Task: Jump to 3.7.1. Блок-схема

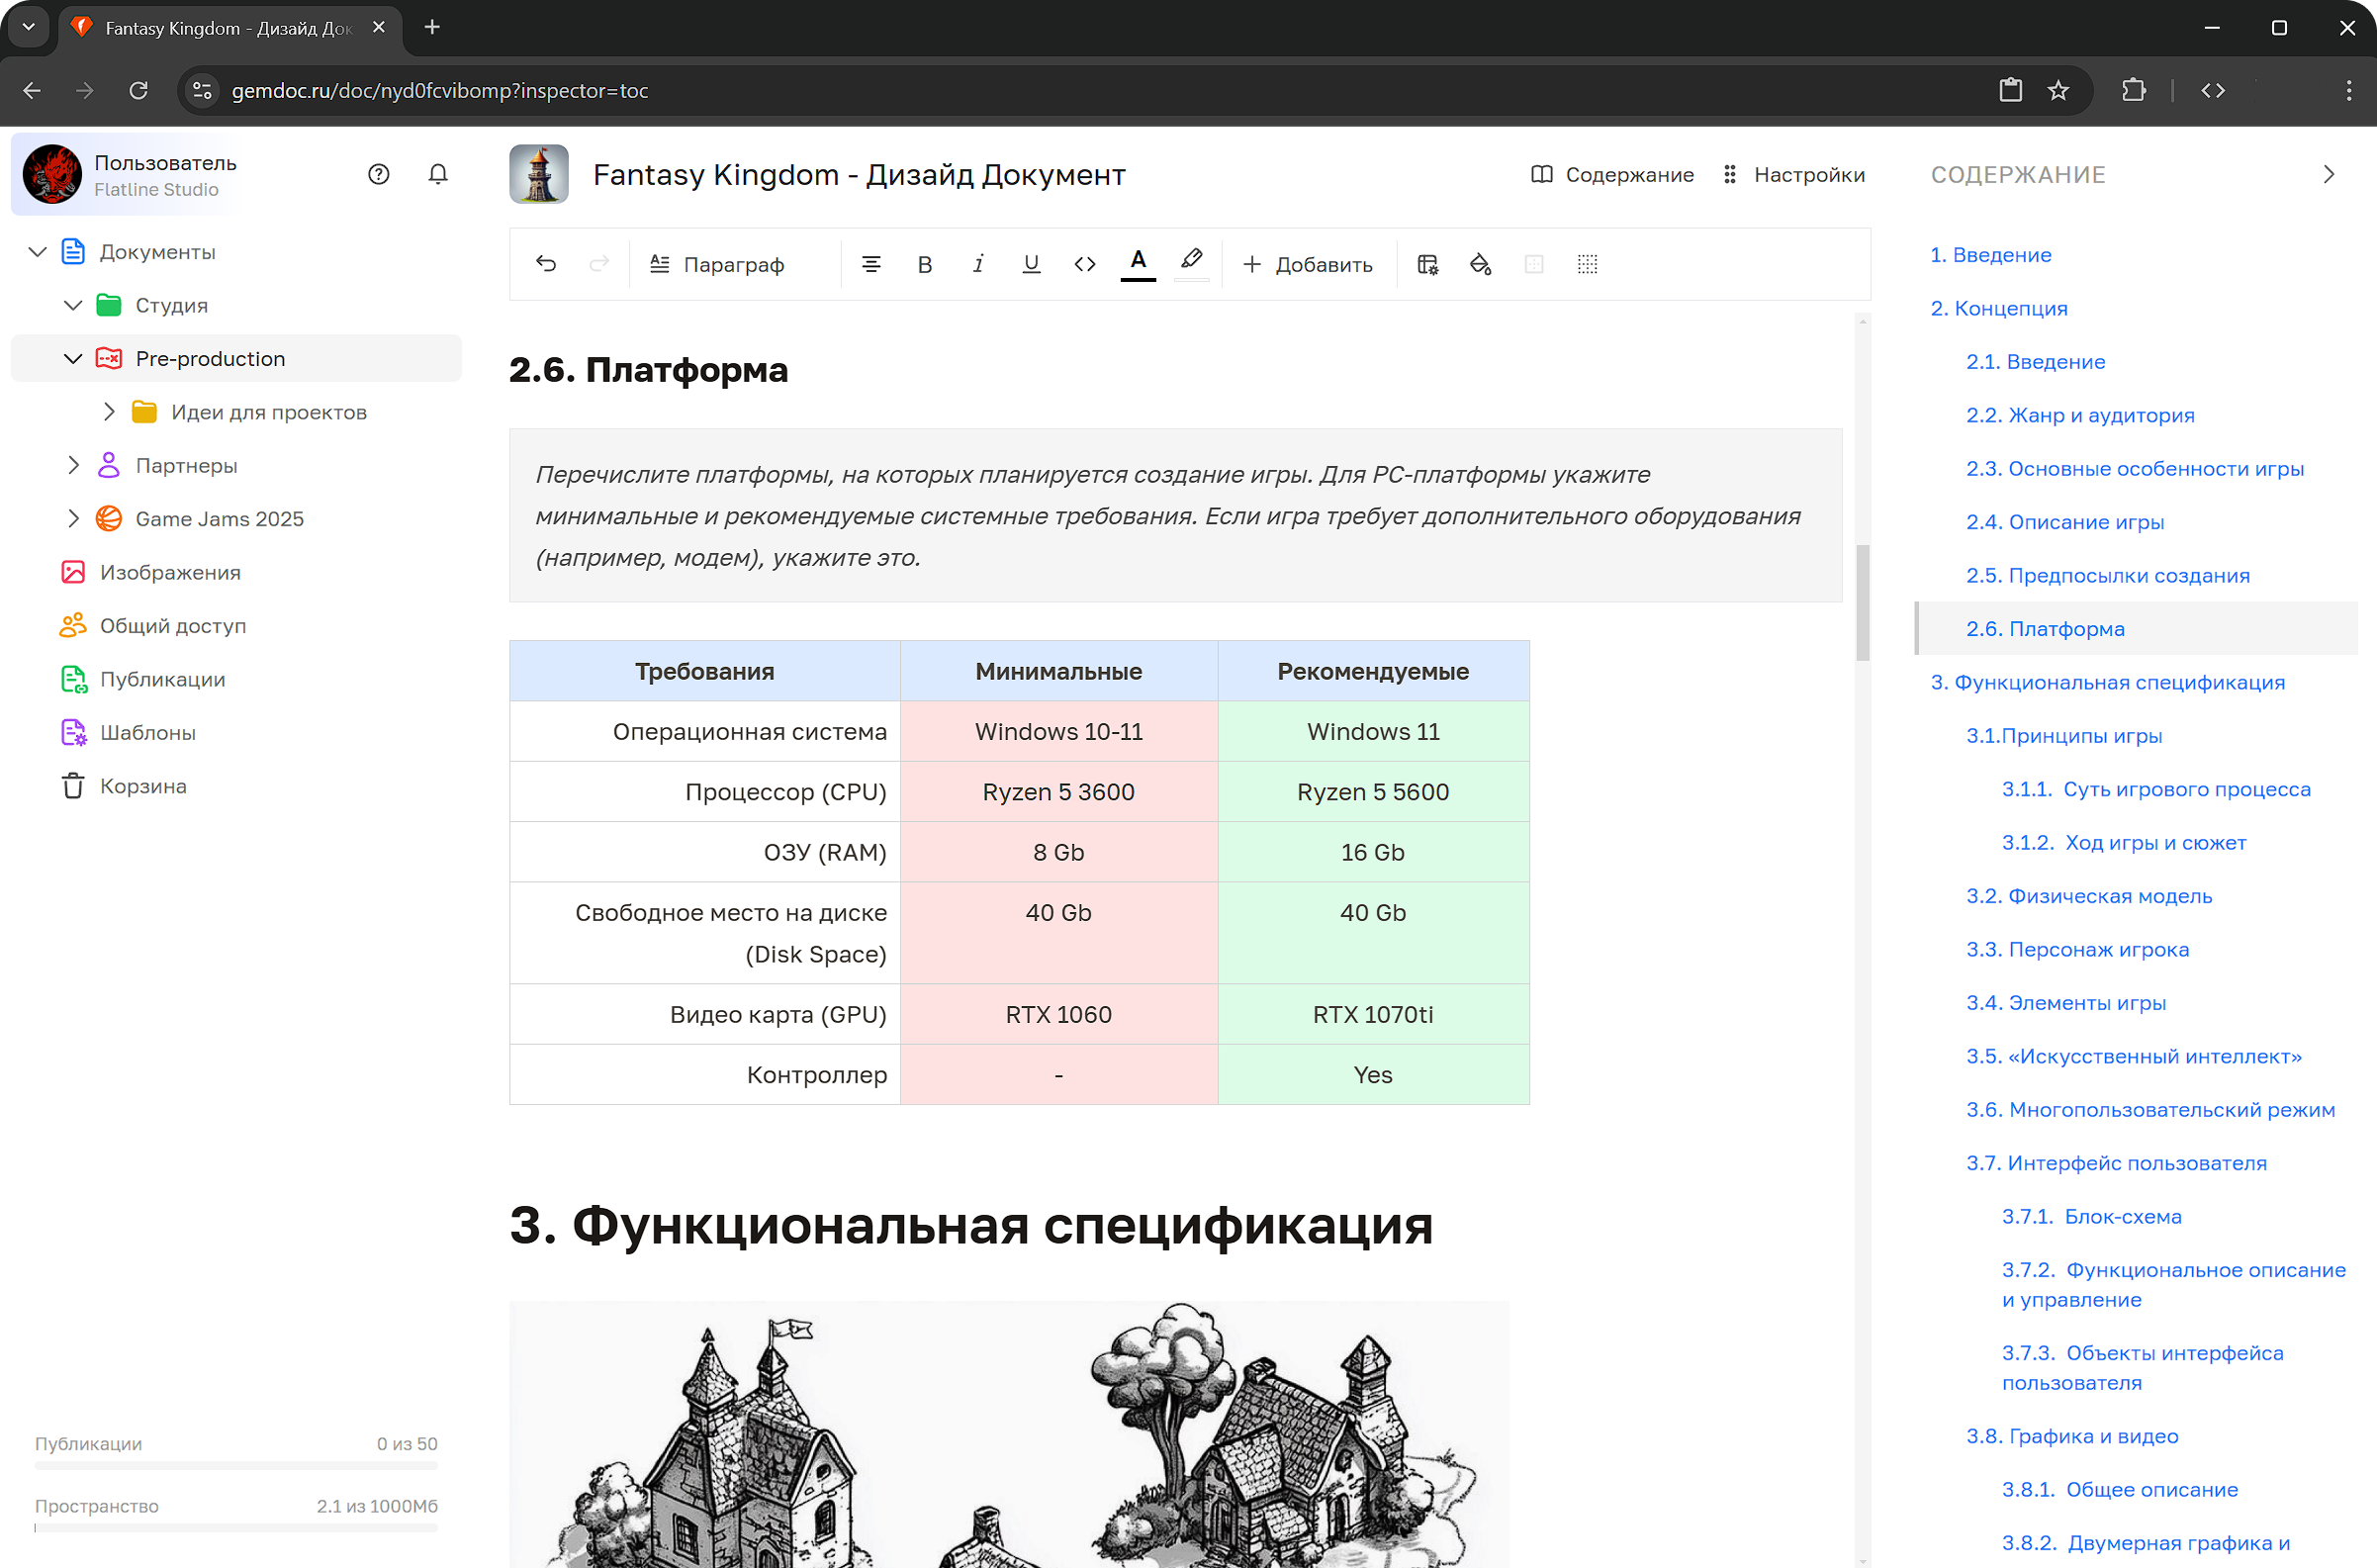Action: [2092, 1216]
